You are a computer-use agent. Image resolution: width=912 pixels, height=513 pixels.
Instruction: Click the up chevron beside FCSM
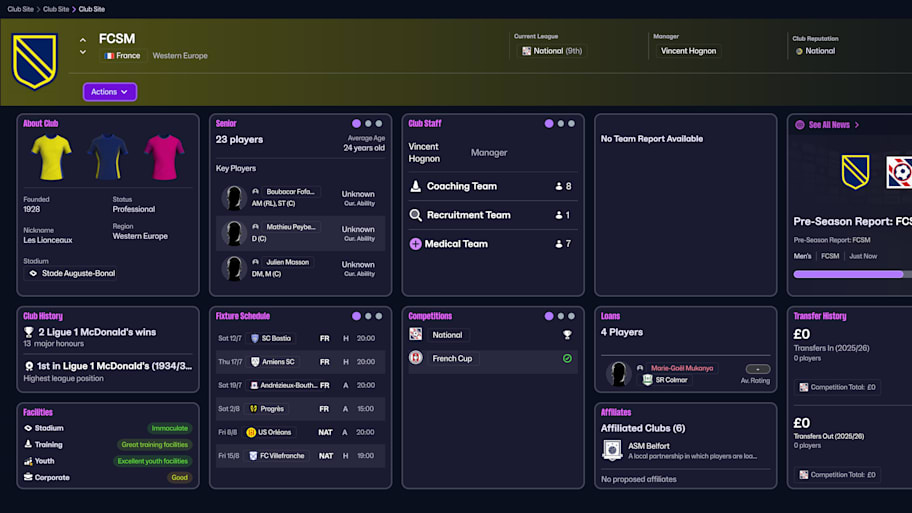(x=83, y=40)
